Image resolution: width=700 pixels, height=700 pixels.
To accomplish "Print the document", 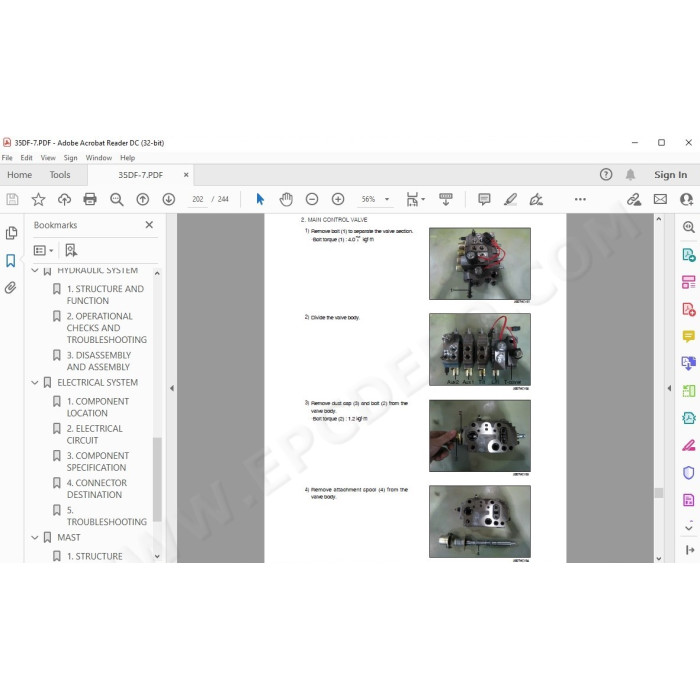I will click(x=90, y=199).
